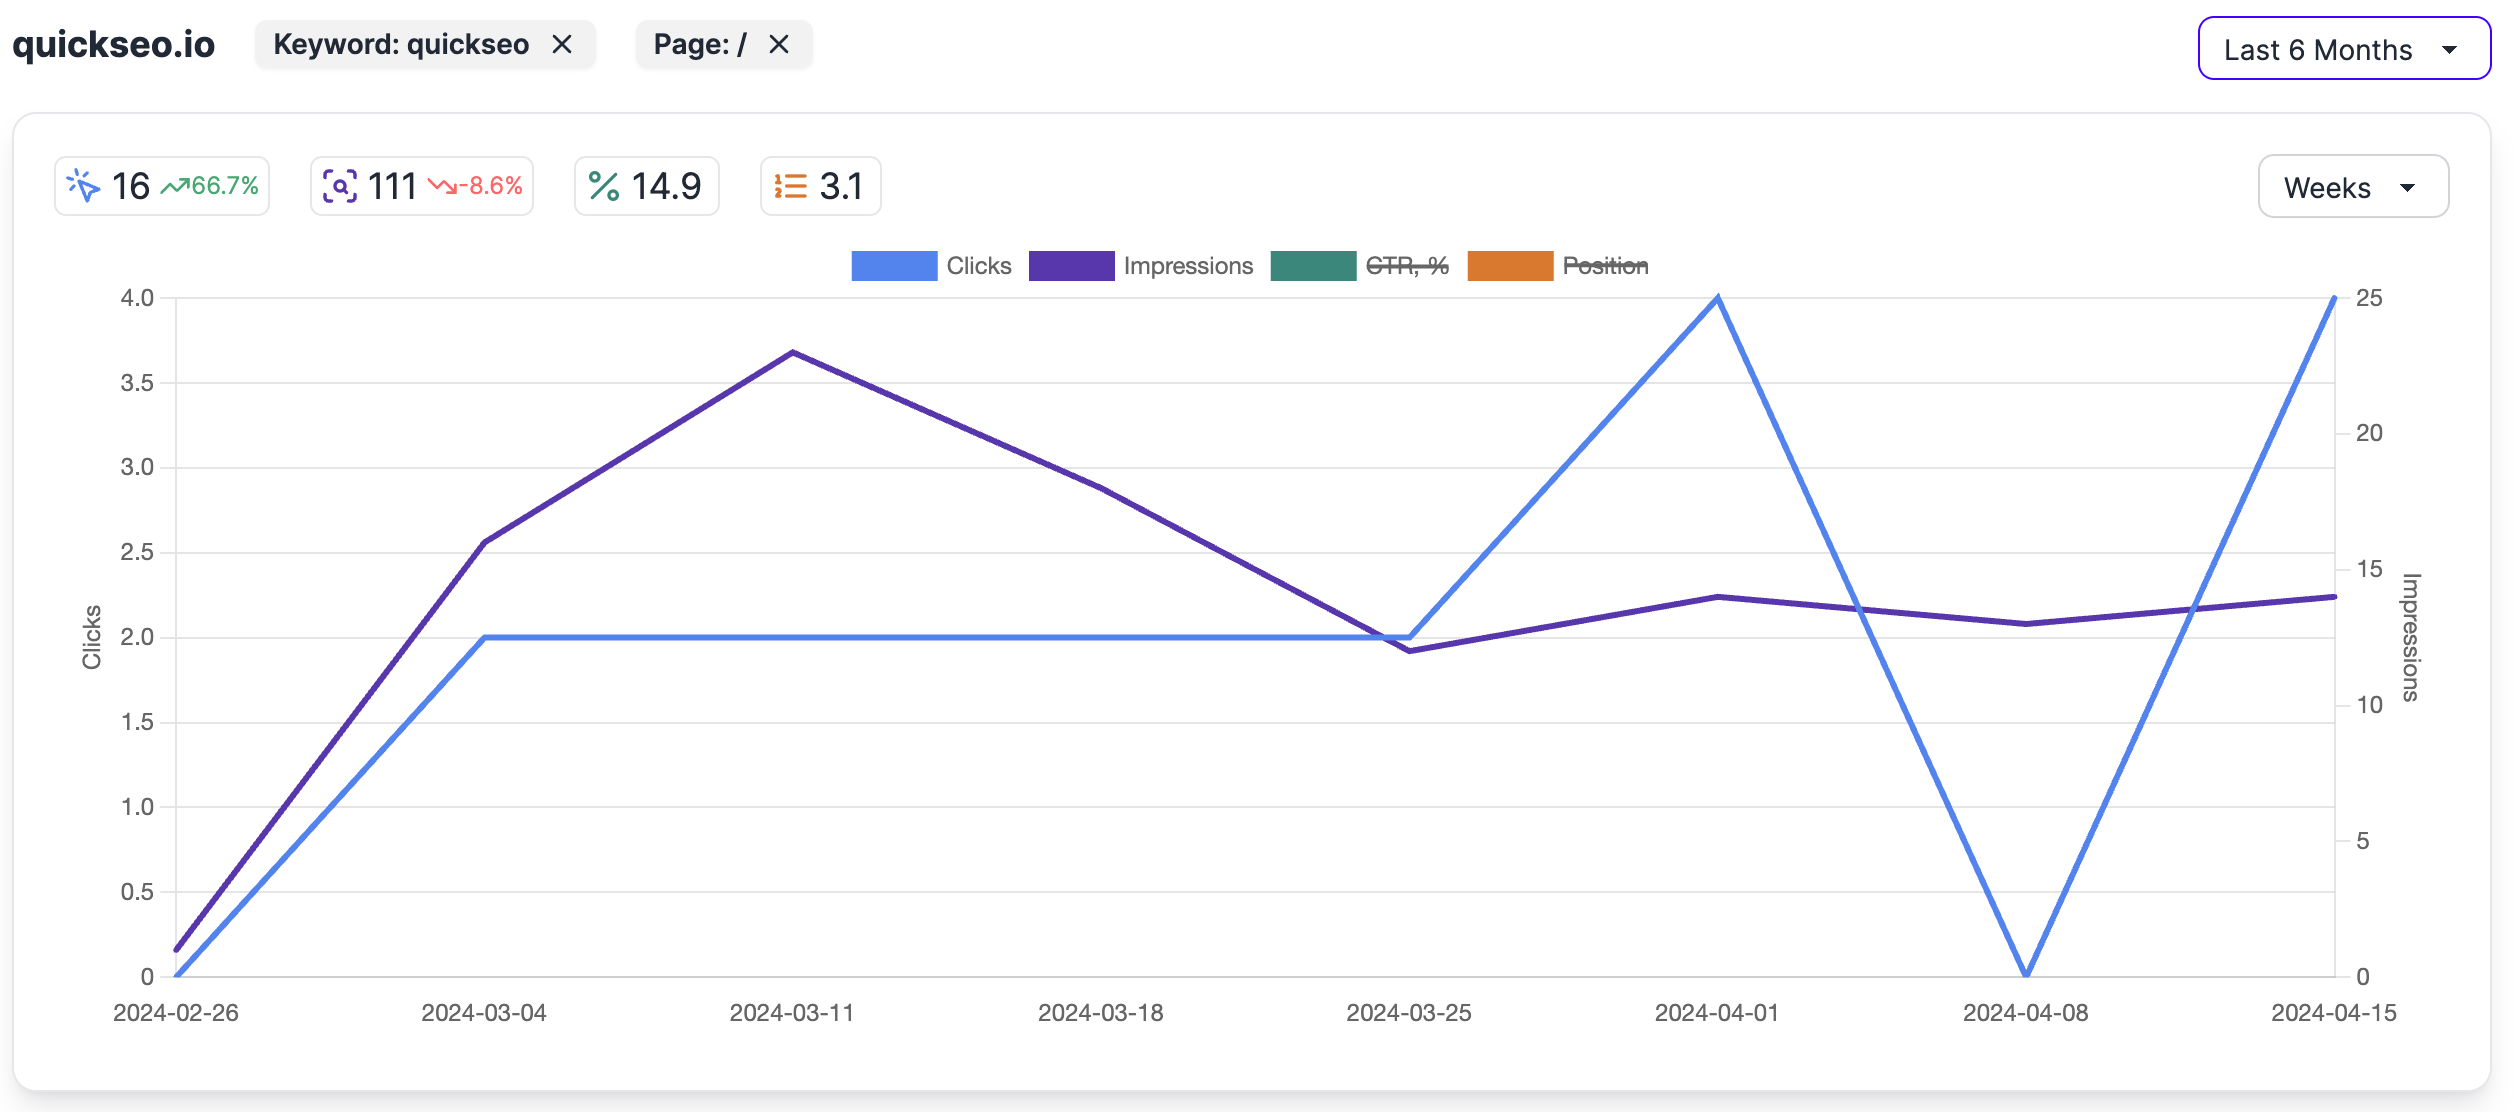Click the CTR percent icon
This screenshot has height=1112, width=2514.
click(604, 186)
